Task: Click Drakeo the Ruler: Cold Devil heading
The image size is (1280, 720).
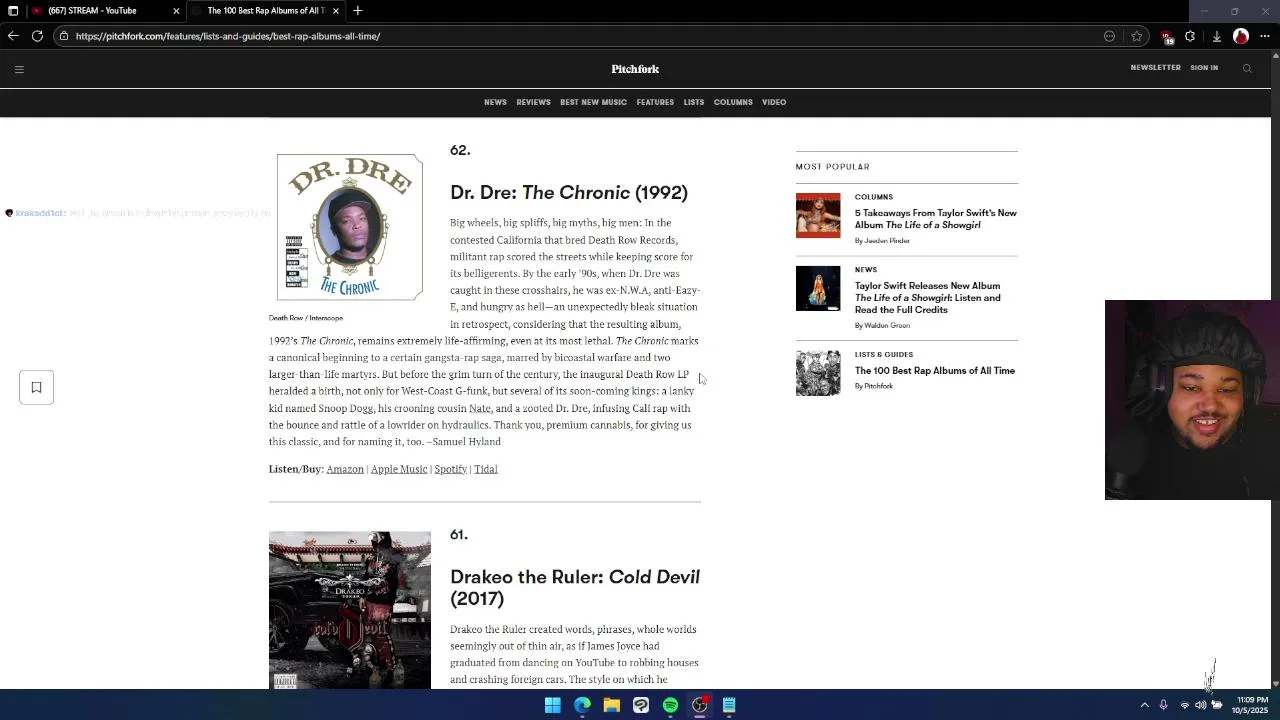Action: click(x=575, y=588)
